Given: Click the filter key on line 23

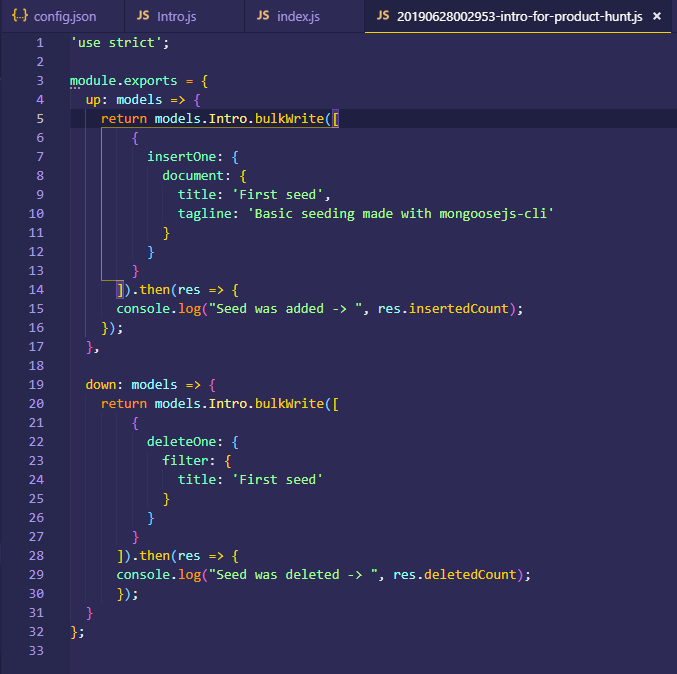Looking at the screenshot, I should pos(185,461).
